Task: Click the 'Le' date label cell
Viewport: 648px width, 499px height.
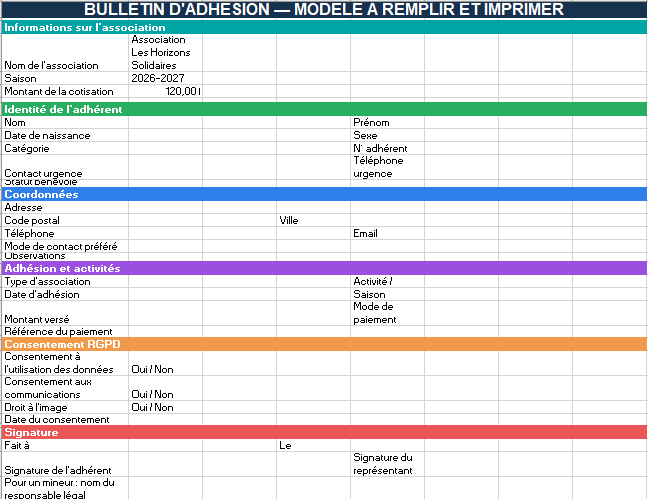Action: (x=313, y=445)
